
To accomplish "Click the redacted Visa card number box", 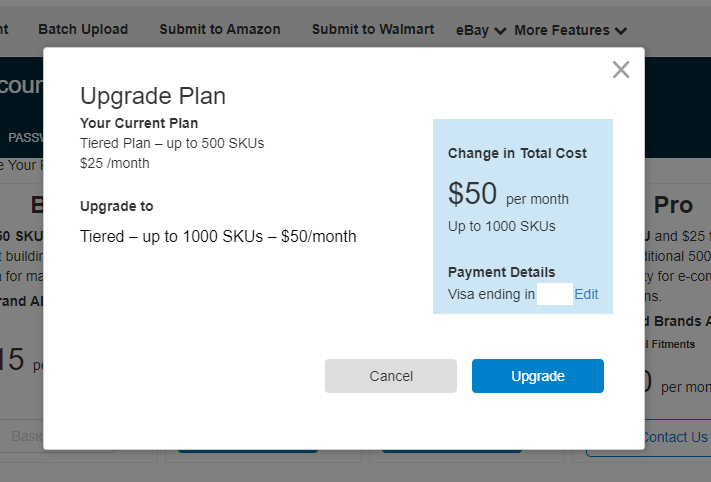I will pyautogui.click(x=554, y=294).
